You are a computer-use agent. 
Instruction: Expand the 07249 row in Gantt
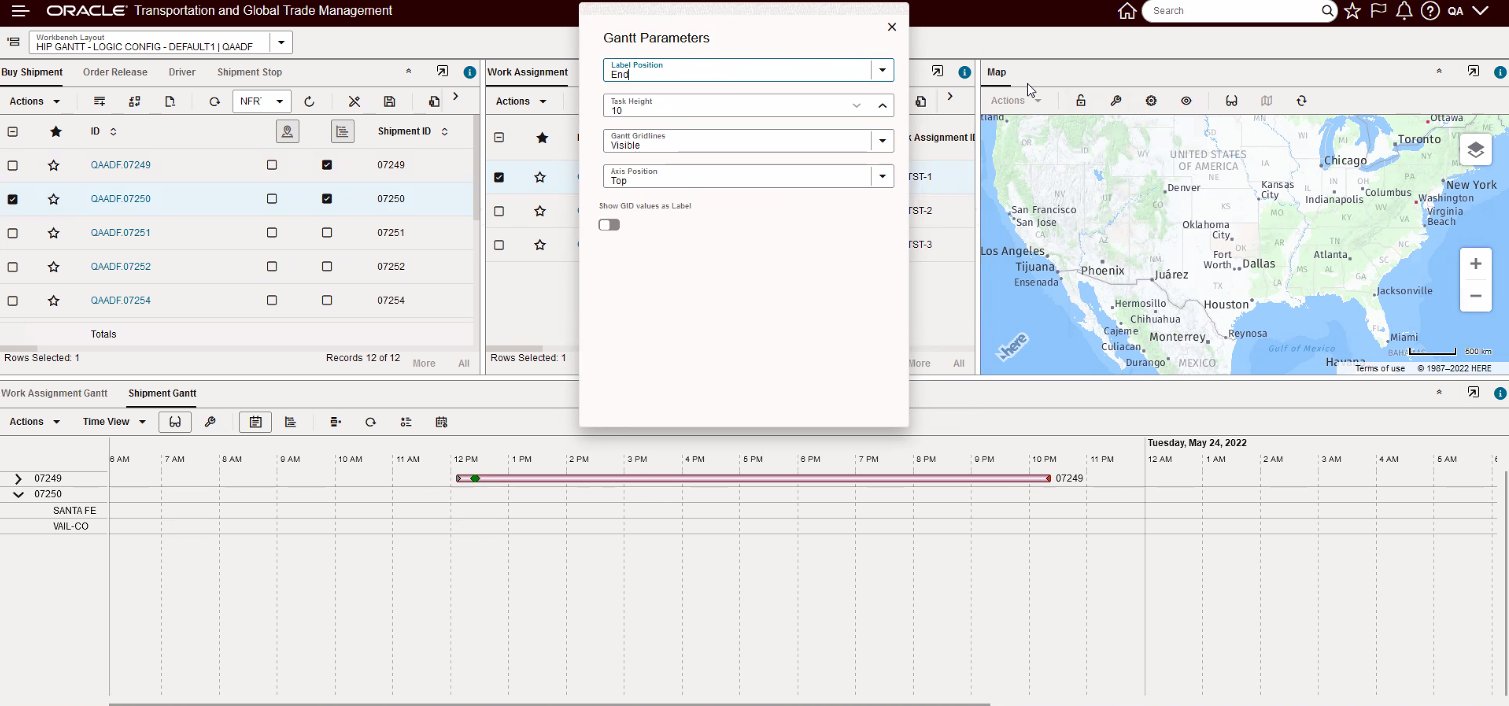click(18, 479)
